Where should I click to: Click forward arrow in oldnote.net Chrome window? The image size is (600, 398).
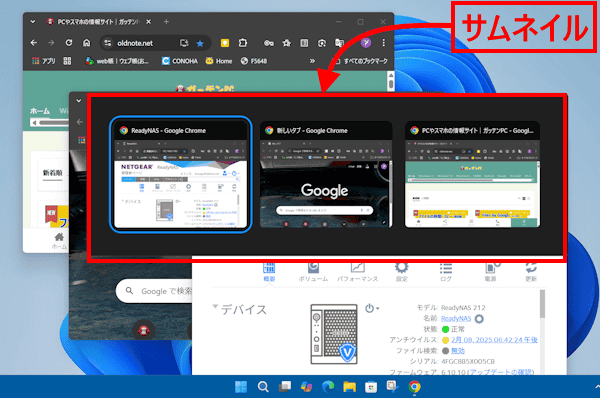click(51, 43)
